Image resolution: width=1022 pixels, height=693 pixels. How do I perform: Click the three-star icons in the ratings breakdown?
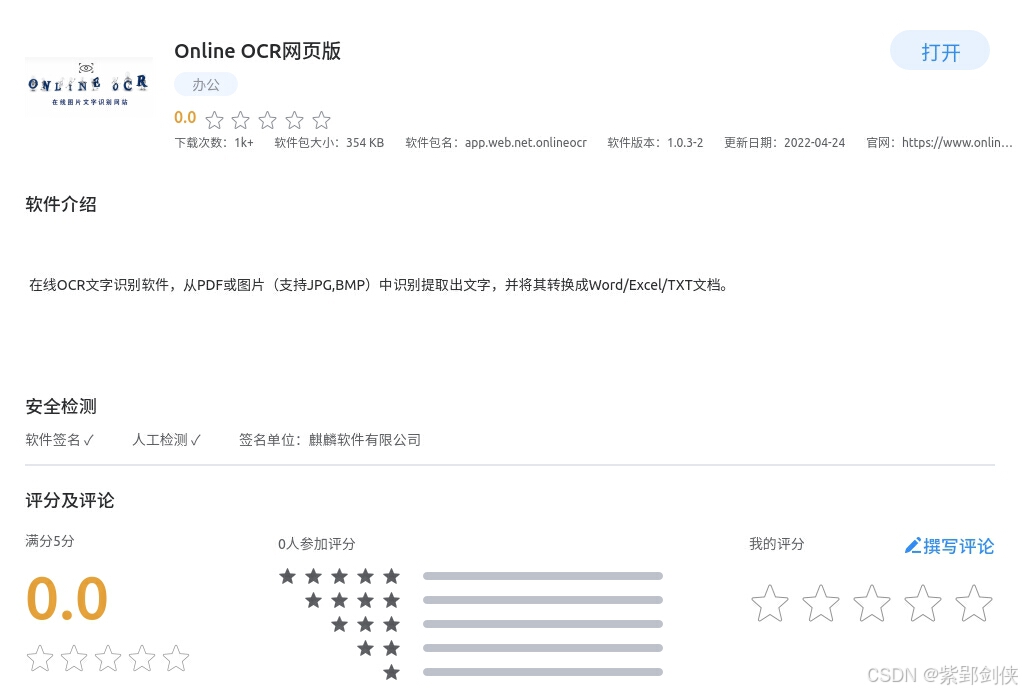tap(365, 624)
